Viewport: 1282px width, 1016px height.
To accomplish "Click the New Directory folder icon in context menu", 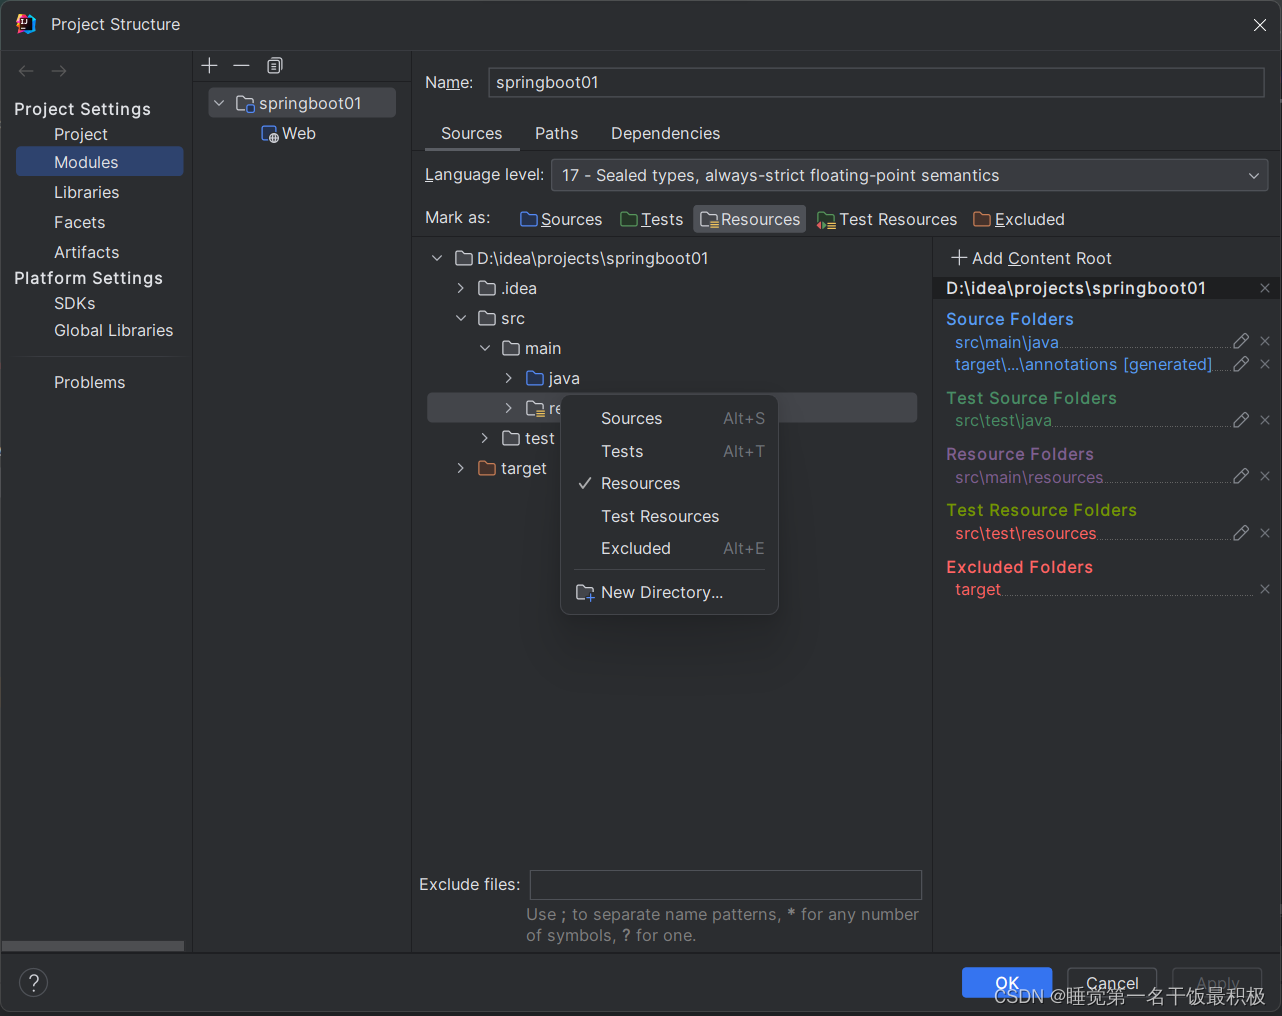I will (584, 592).
